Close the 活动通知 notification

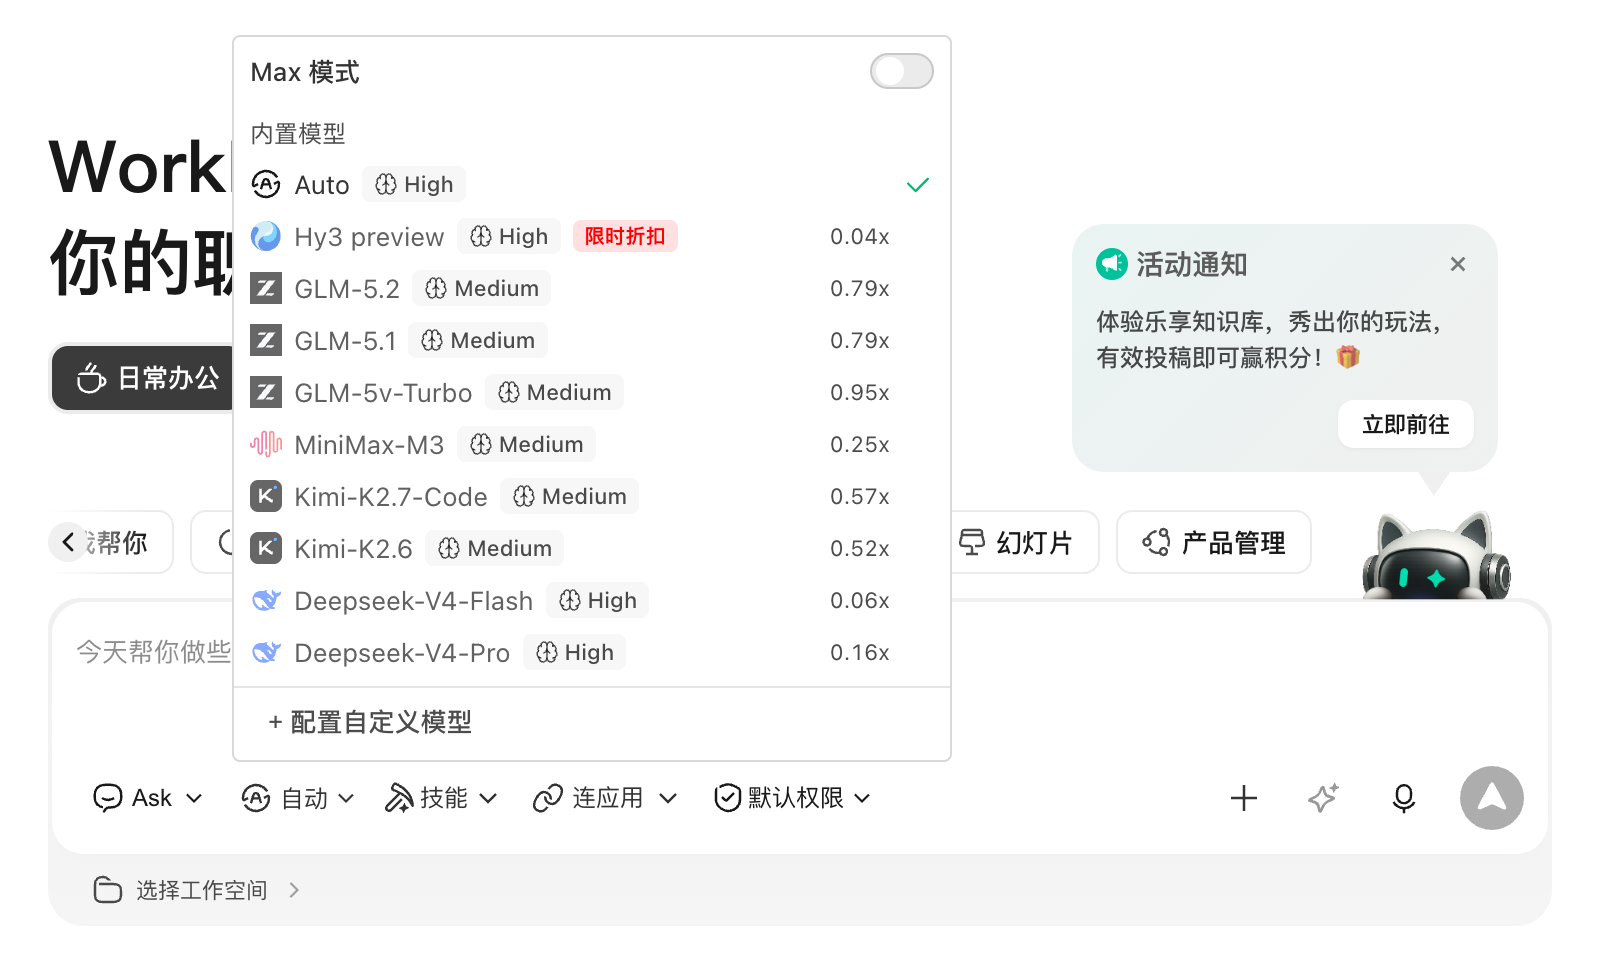1458,264
